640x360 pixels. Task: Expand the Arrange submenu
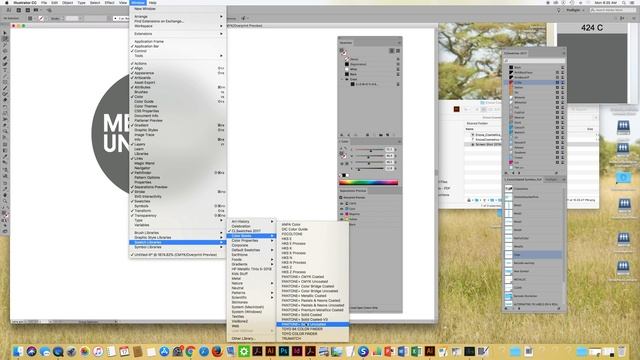(178, 16)
